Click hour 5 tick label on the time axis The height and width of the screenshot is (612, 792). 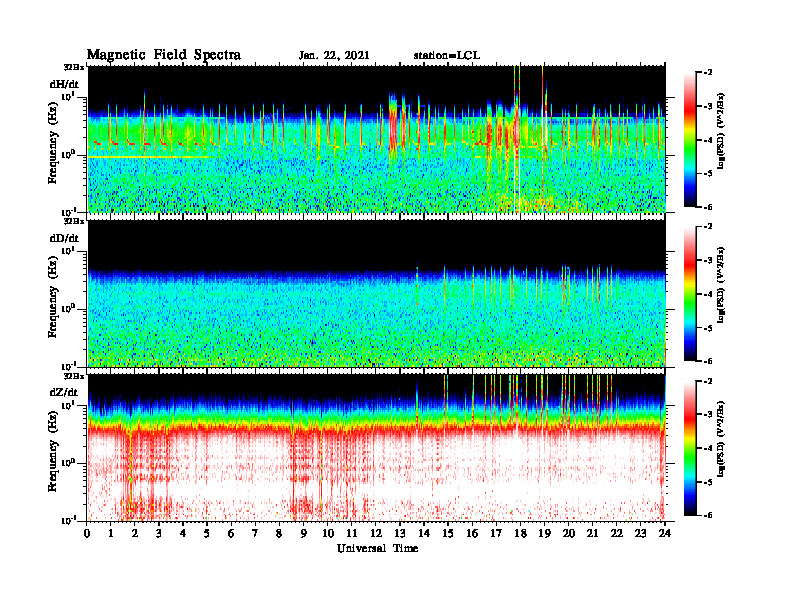tap(207, 533)
